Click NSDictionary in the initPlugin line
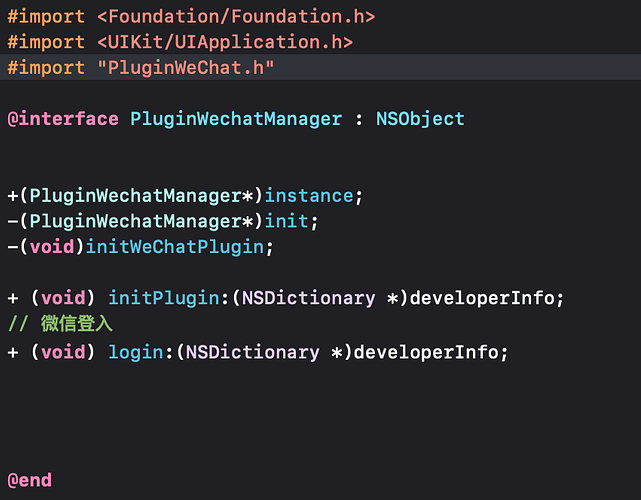Viewport: 641px width, 500px height. click(x=308, y=298)
